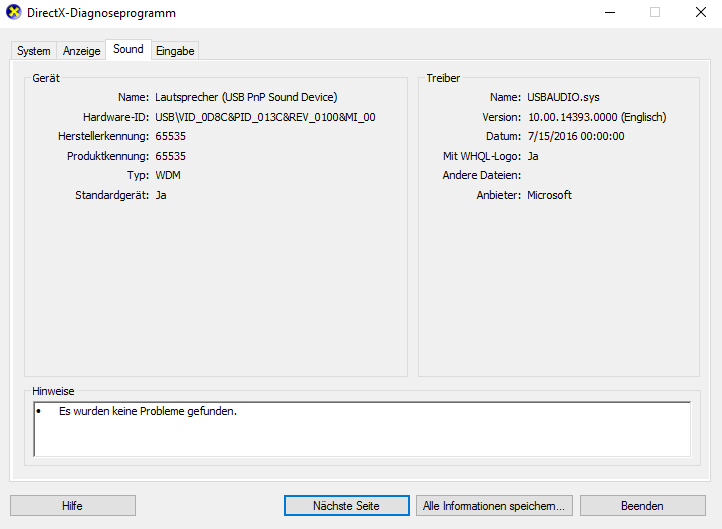The image size is (722, 529).
Task: Click the Anbieter value Microsoft
Action: 549,195
